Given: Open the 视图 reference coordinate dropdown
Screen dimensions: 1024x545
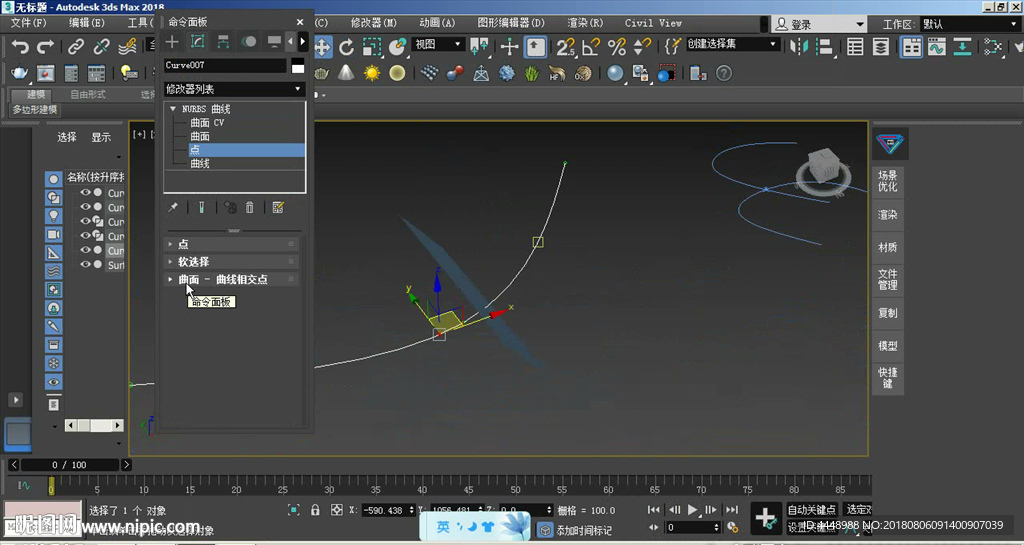Looking at the screenshot, I should coord(438,44).
